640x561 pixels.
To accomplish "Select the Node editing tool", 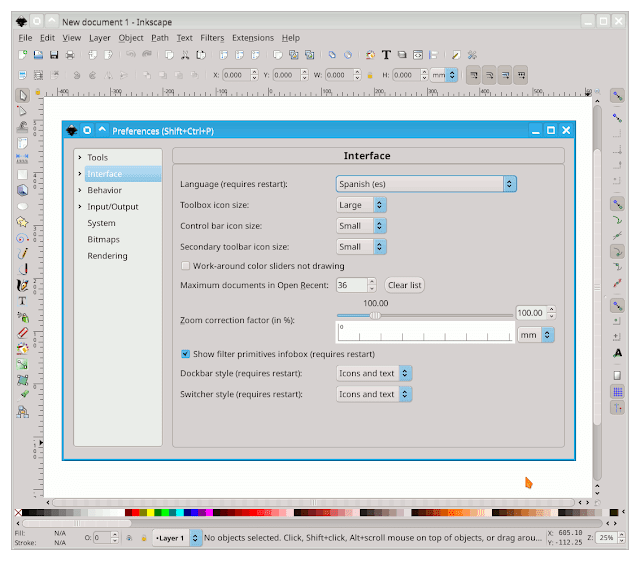I will click(22, 111).
